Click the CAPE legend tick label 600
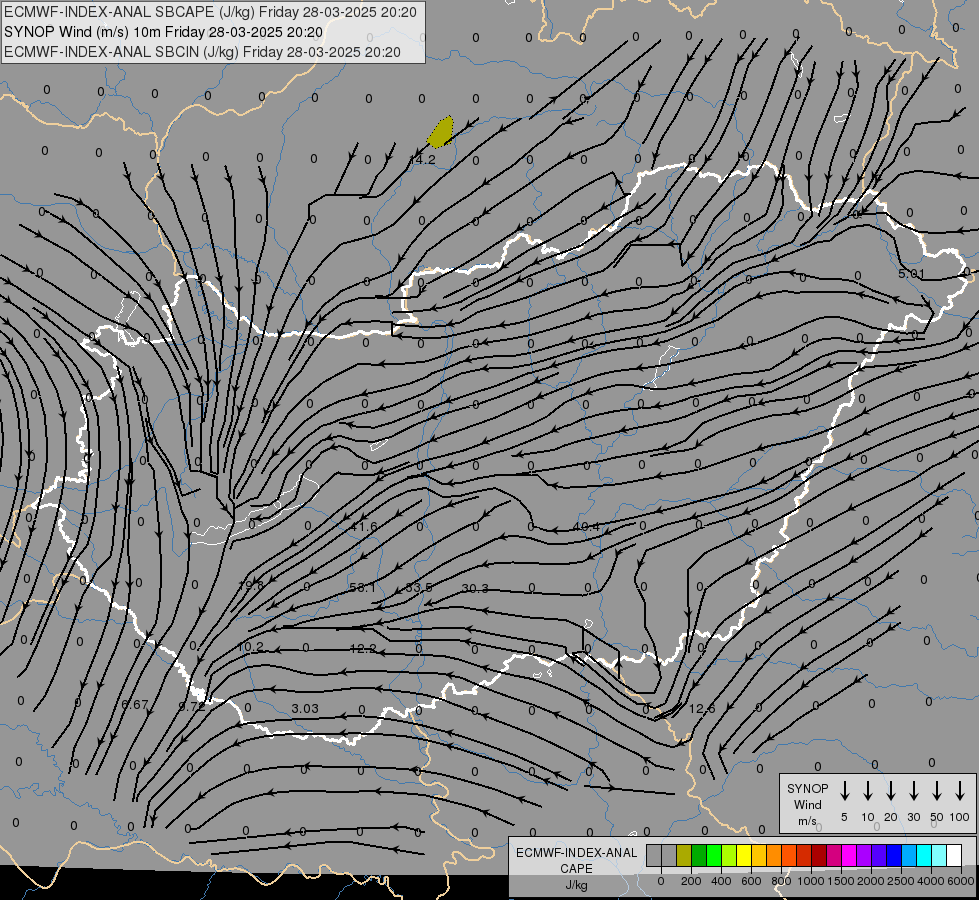This screenshot has width=979, height=900. coord(751,881)
